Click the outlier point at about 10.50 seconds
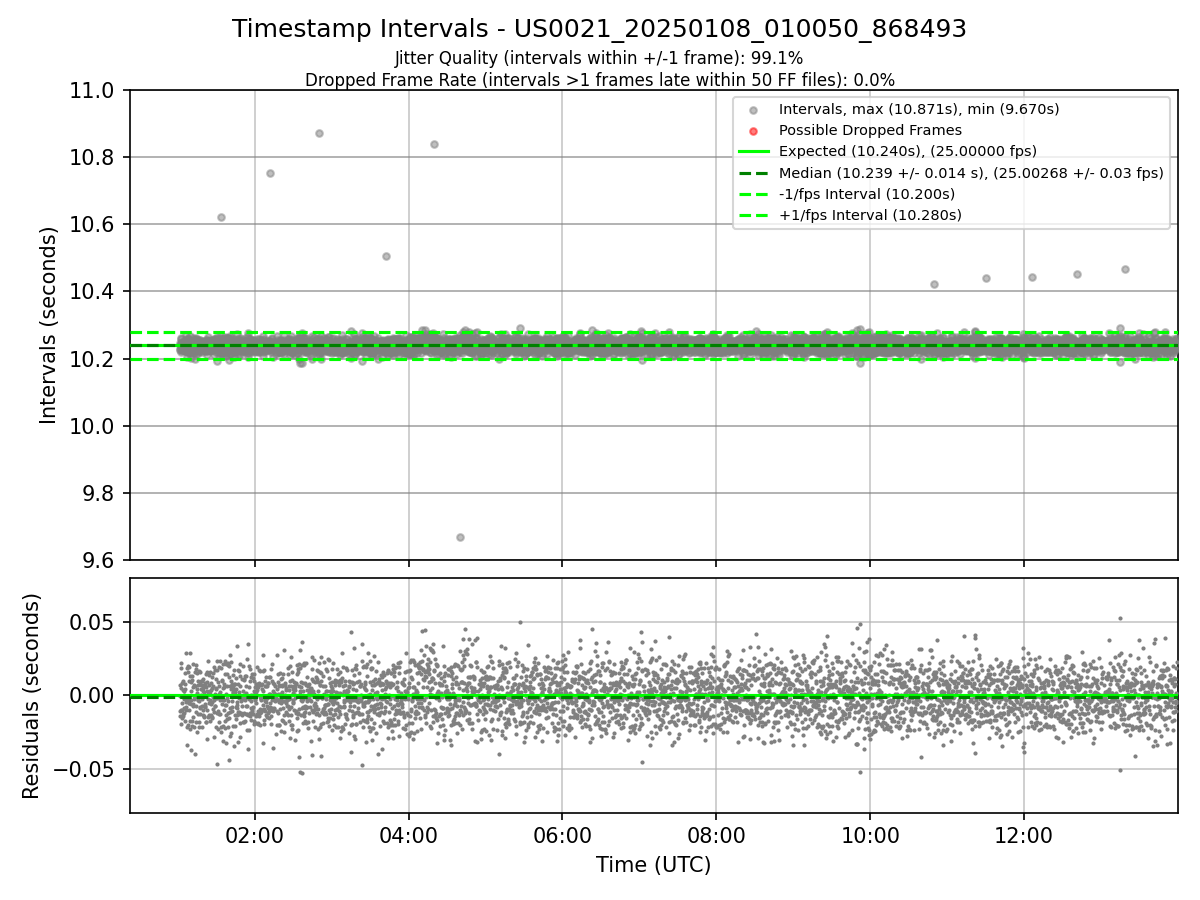This screenshot has width=1200, height=900. pos(386,256)
